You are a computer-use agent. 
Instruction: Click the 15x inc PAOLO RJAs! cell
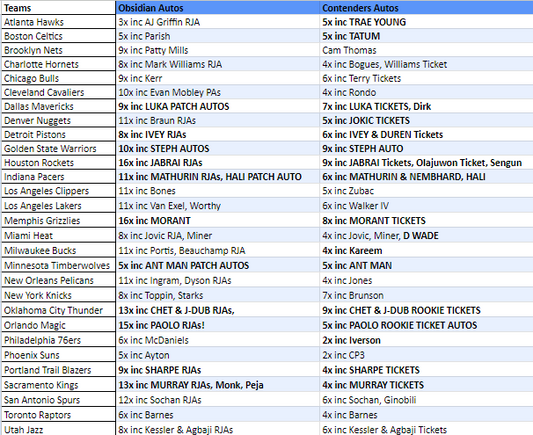click(x=218, y=325)
